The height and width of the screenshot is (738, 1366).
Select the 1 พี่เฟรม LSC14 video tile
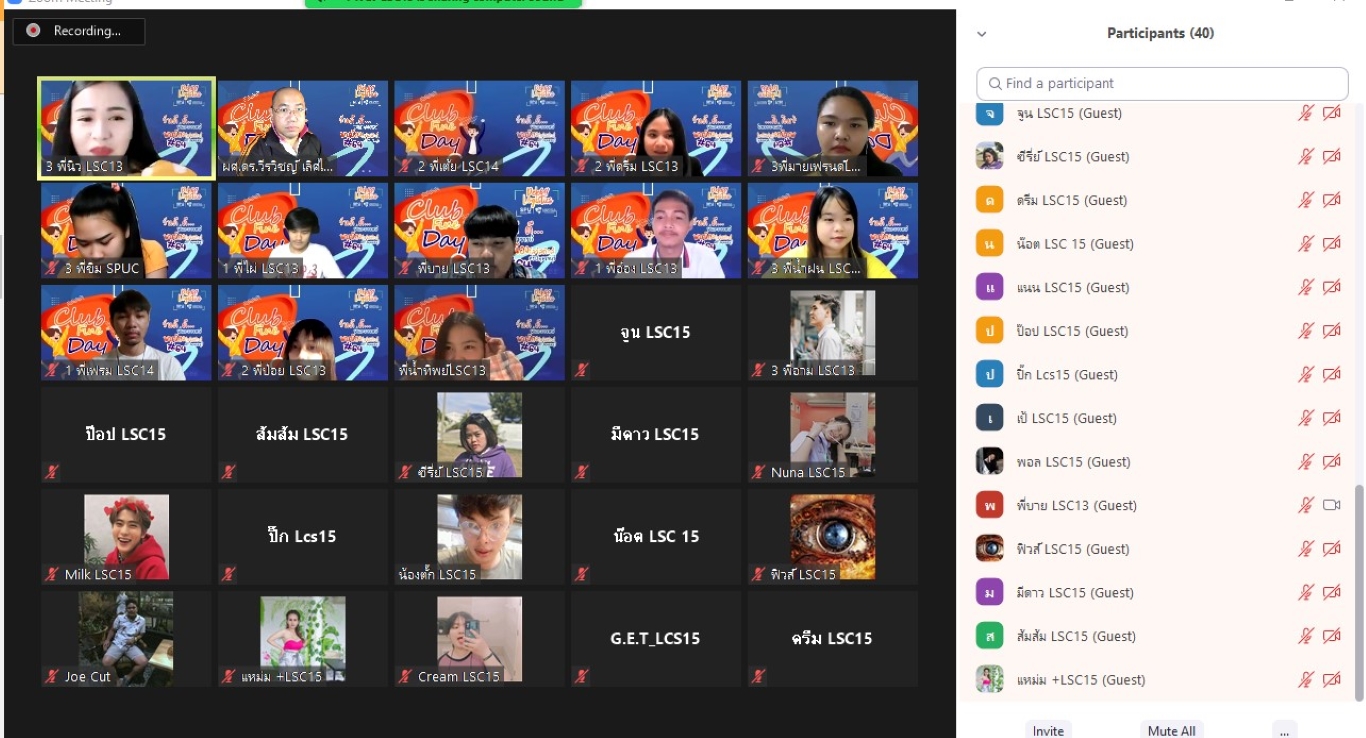(x=126, y=333)
